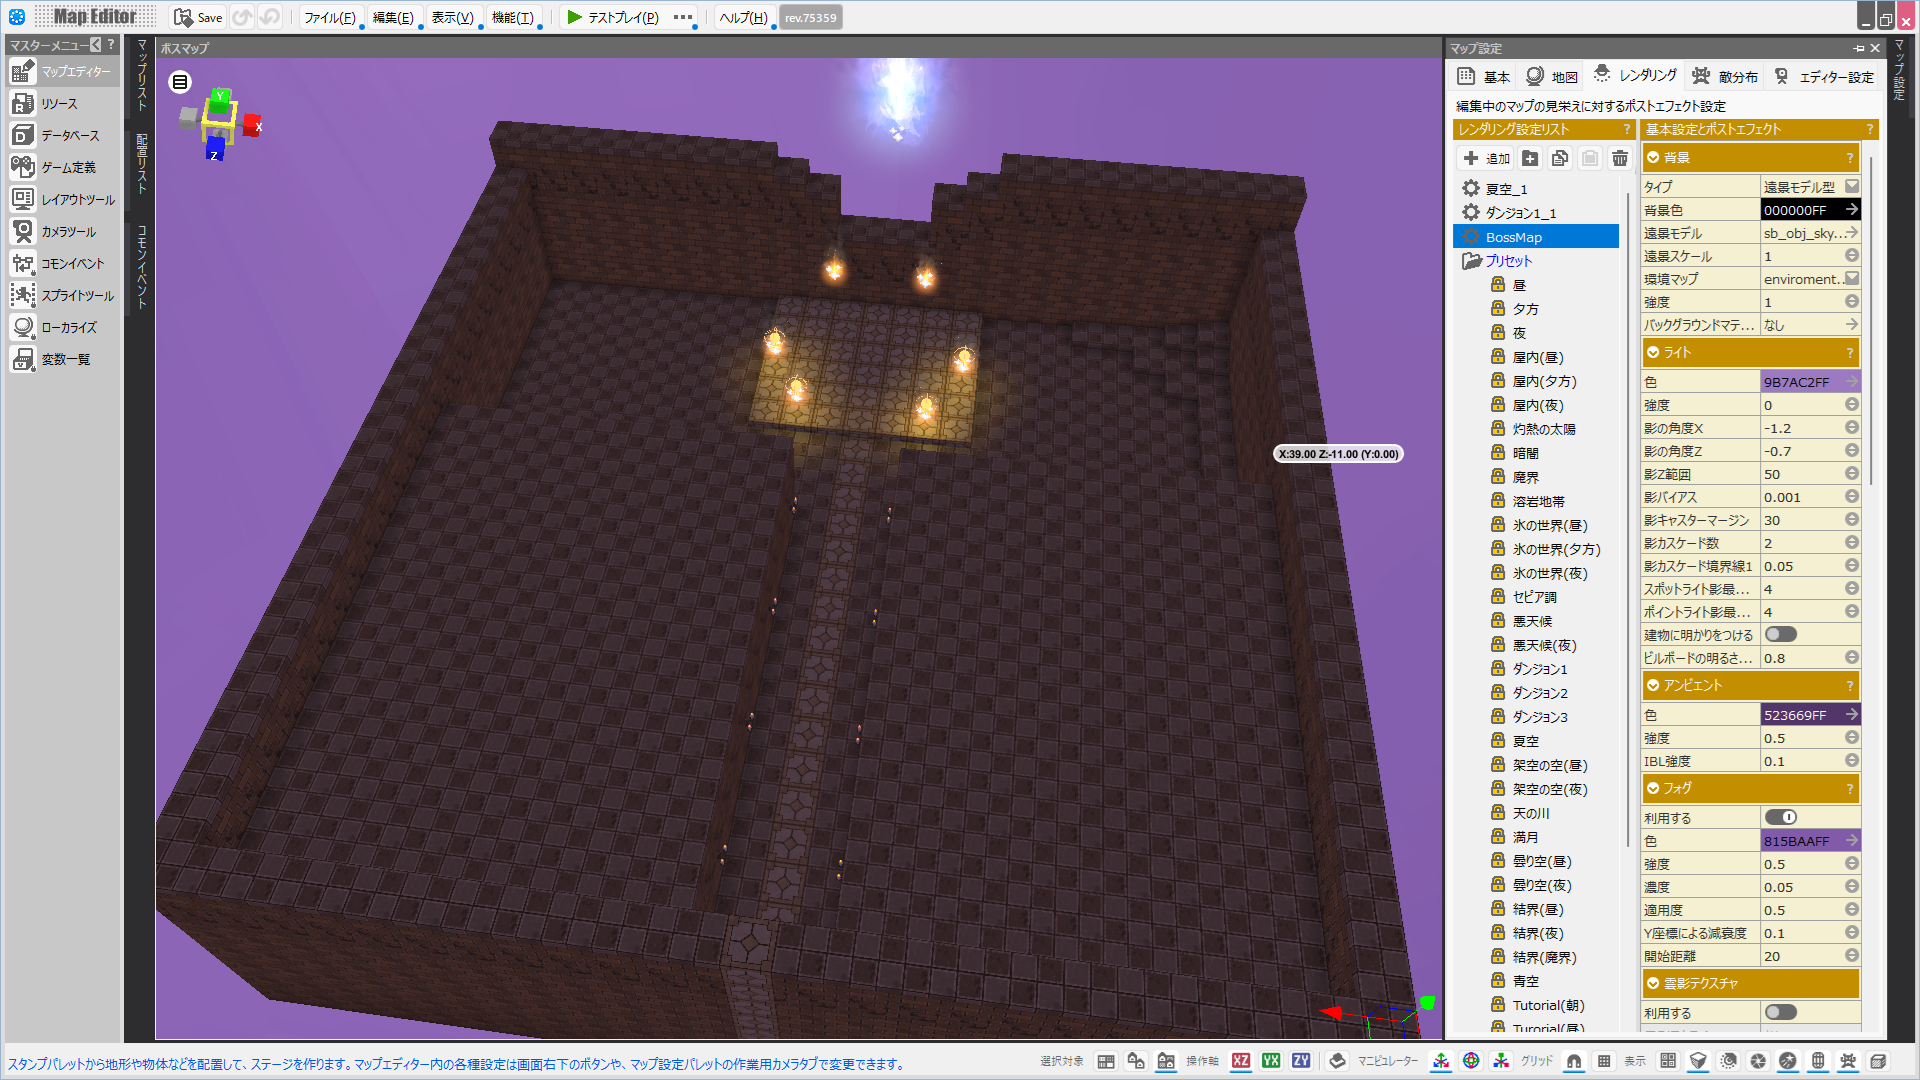Select the ダンジョン1_1 rendering setting

(1536, 213)
